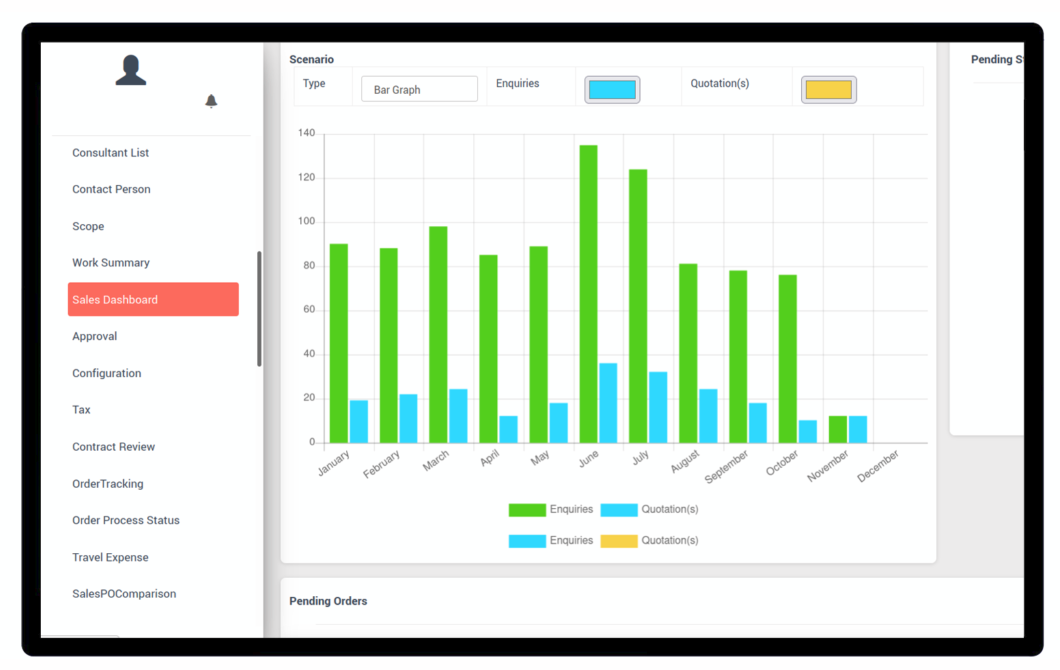Click the green October enquiries bar
This screenshot has height=670, width=1060.
[x=788, y=359]
